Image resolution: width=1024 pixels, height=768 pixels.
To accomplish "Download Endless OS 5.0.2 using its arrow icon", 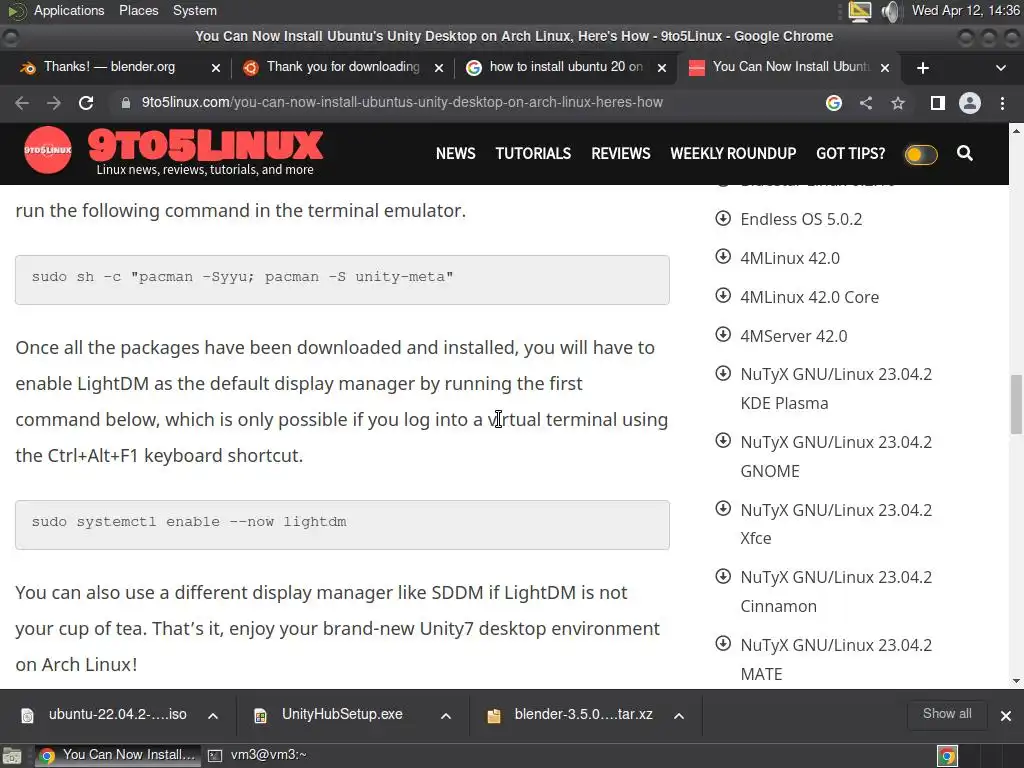I will [723, 218].
